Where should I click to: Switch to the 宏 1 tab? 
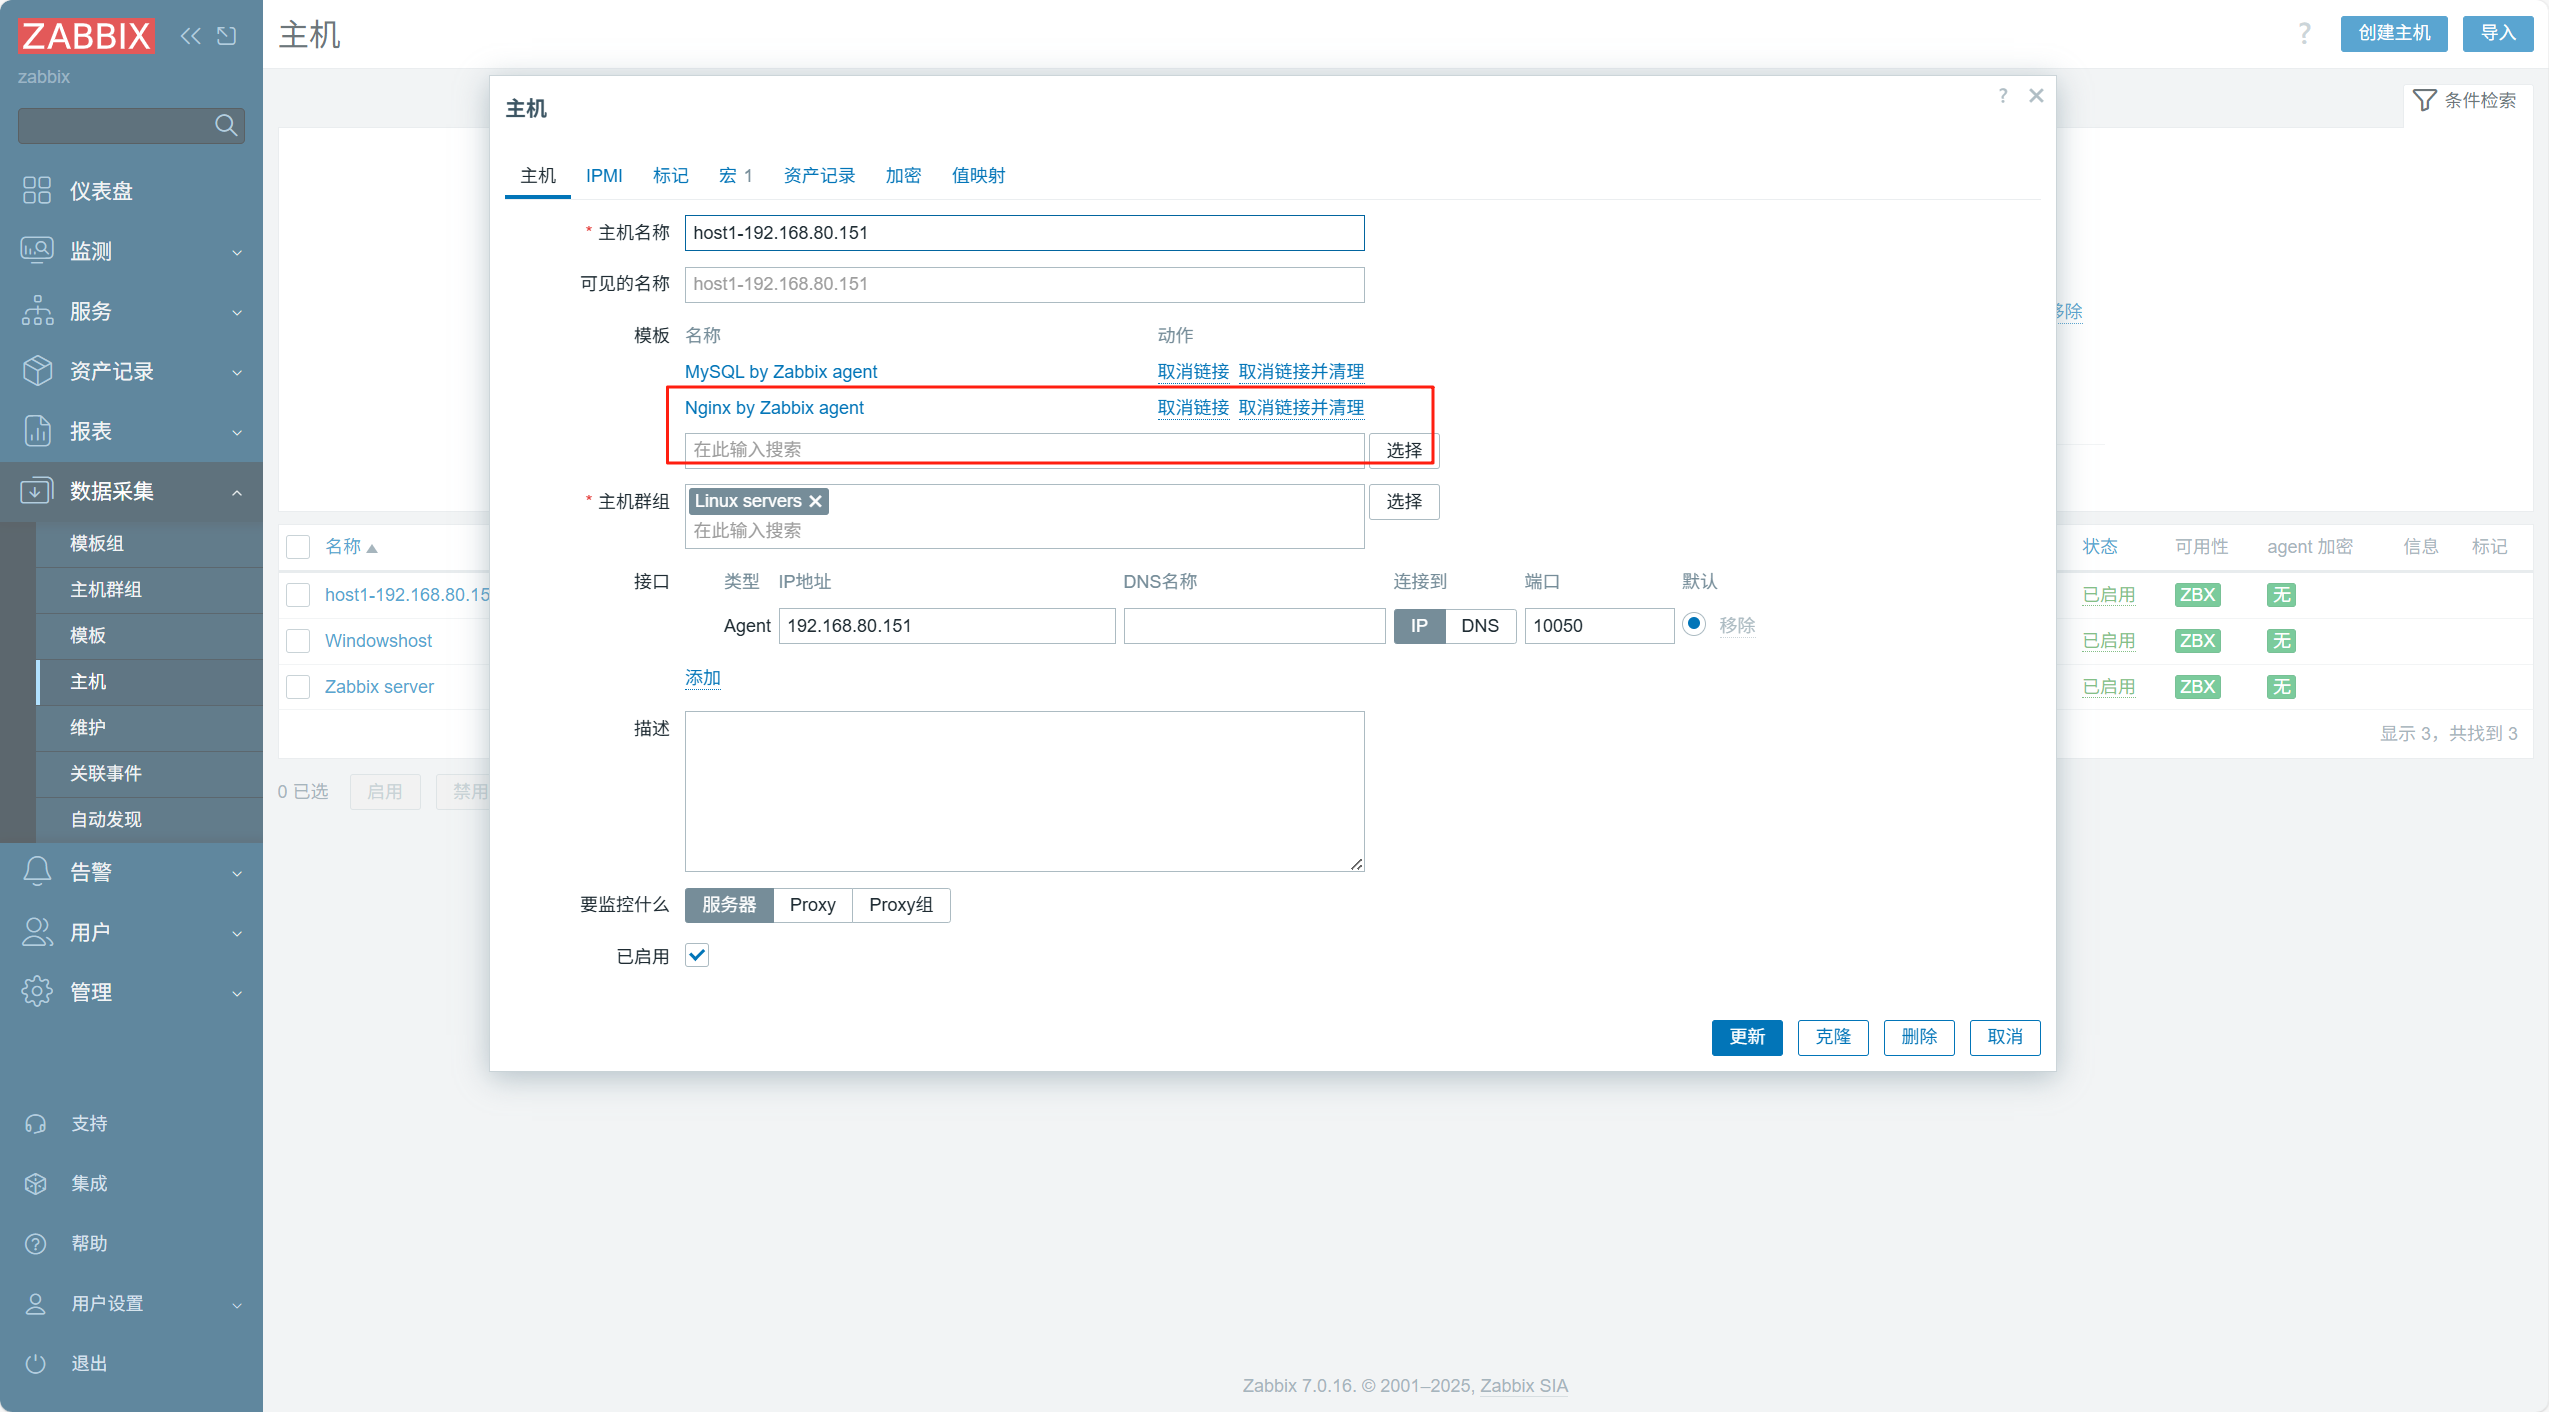coord(735,175)
